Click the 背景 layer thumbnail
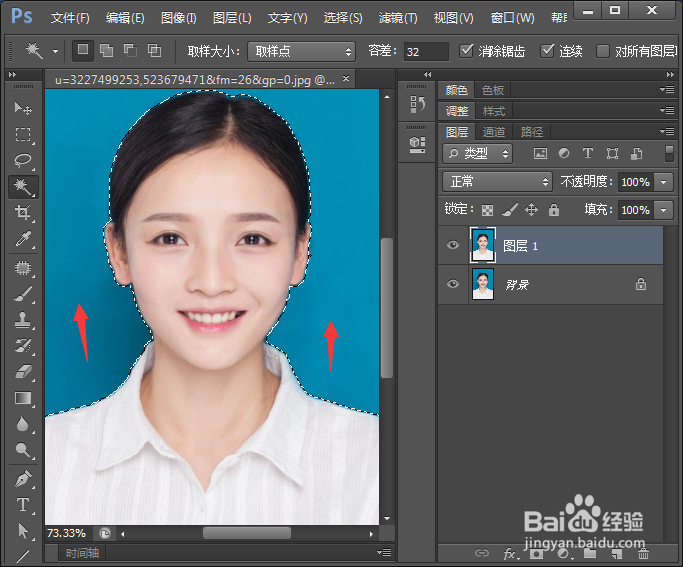 click(x=483, y=284)
